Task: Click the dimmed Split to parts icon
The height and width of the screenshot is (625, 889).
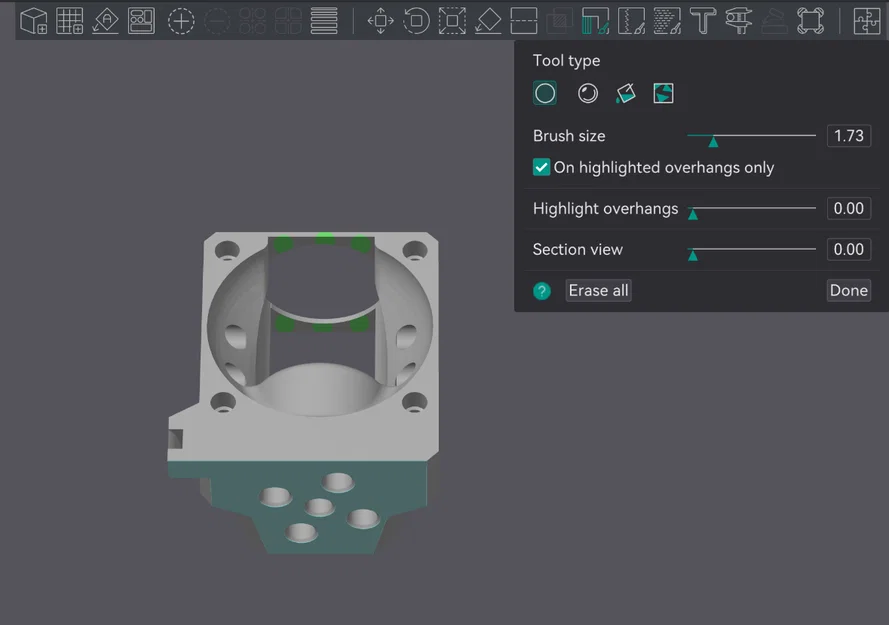Action: click(x=288, y=21)
